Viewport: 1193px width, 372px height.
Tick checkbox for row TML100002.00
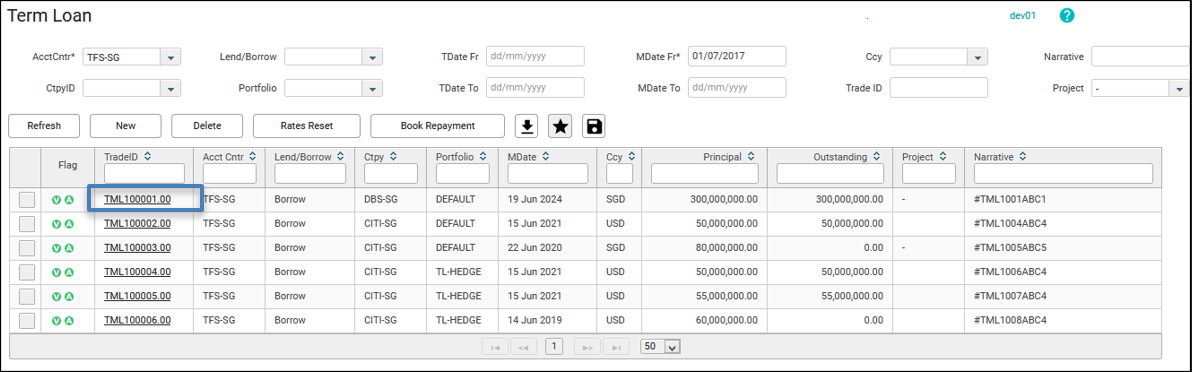tap(27, 224)
